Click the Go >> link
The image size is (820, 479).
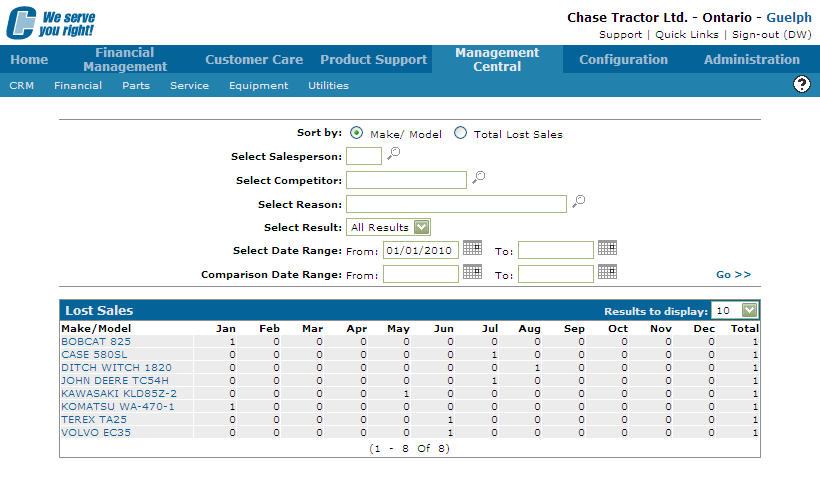click(x=733, y=275)
